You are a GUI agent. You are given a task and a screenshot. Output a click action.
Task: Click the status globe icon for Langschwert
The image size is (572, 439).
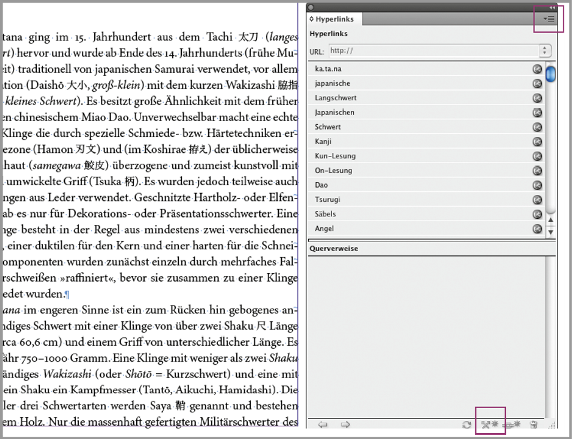537,98
